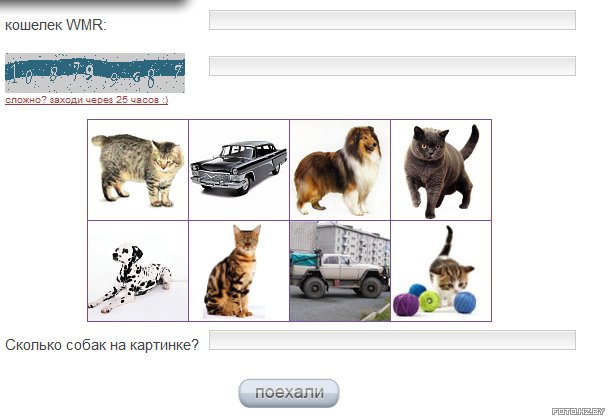Click the 'Сколько собак на картинке?' label

(102, 345)
